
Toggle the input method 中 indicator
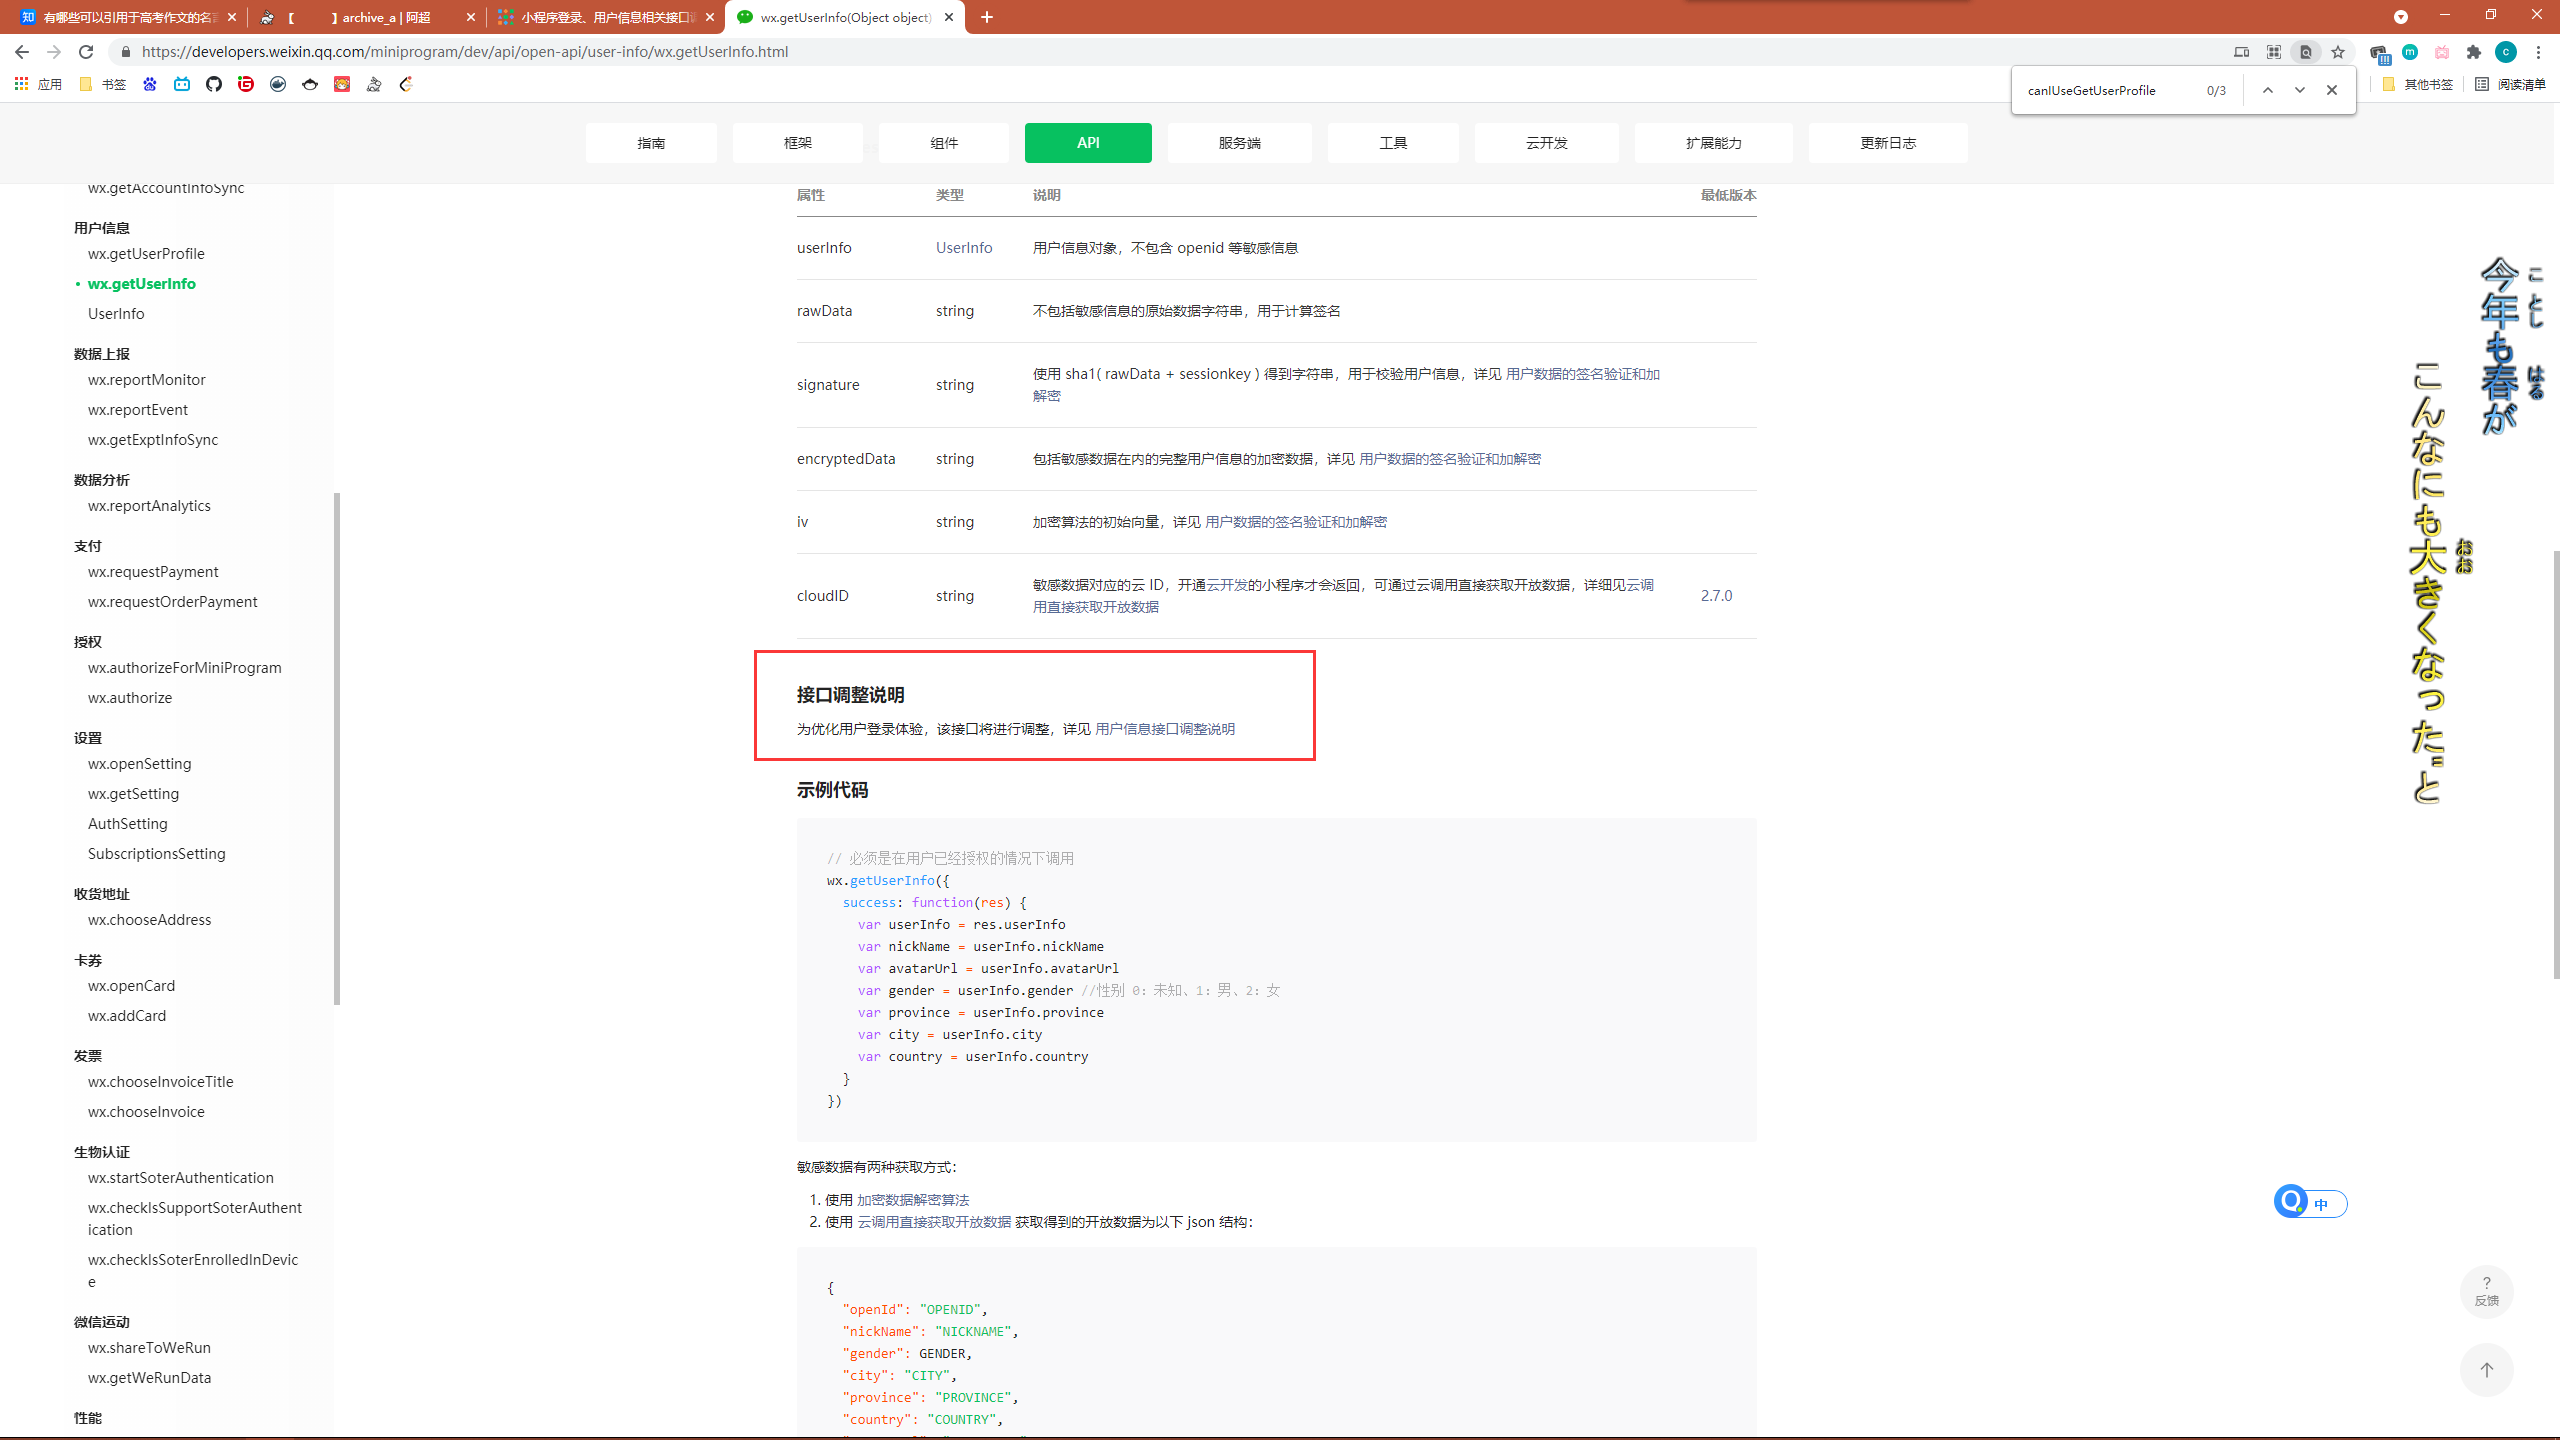click(x=2321, y=1204)
